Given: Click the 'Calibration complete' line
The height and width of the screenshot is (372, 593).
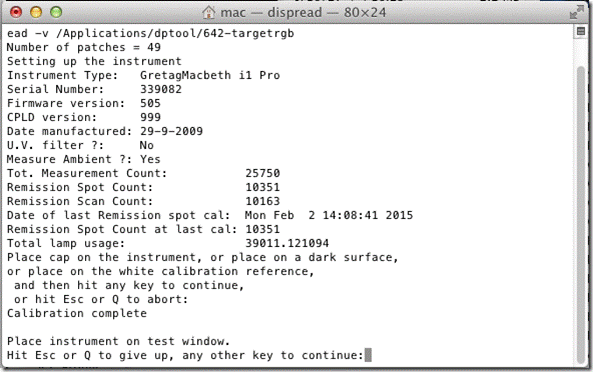Looking at the screenshot, I should tap(77, 313).
